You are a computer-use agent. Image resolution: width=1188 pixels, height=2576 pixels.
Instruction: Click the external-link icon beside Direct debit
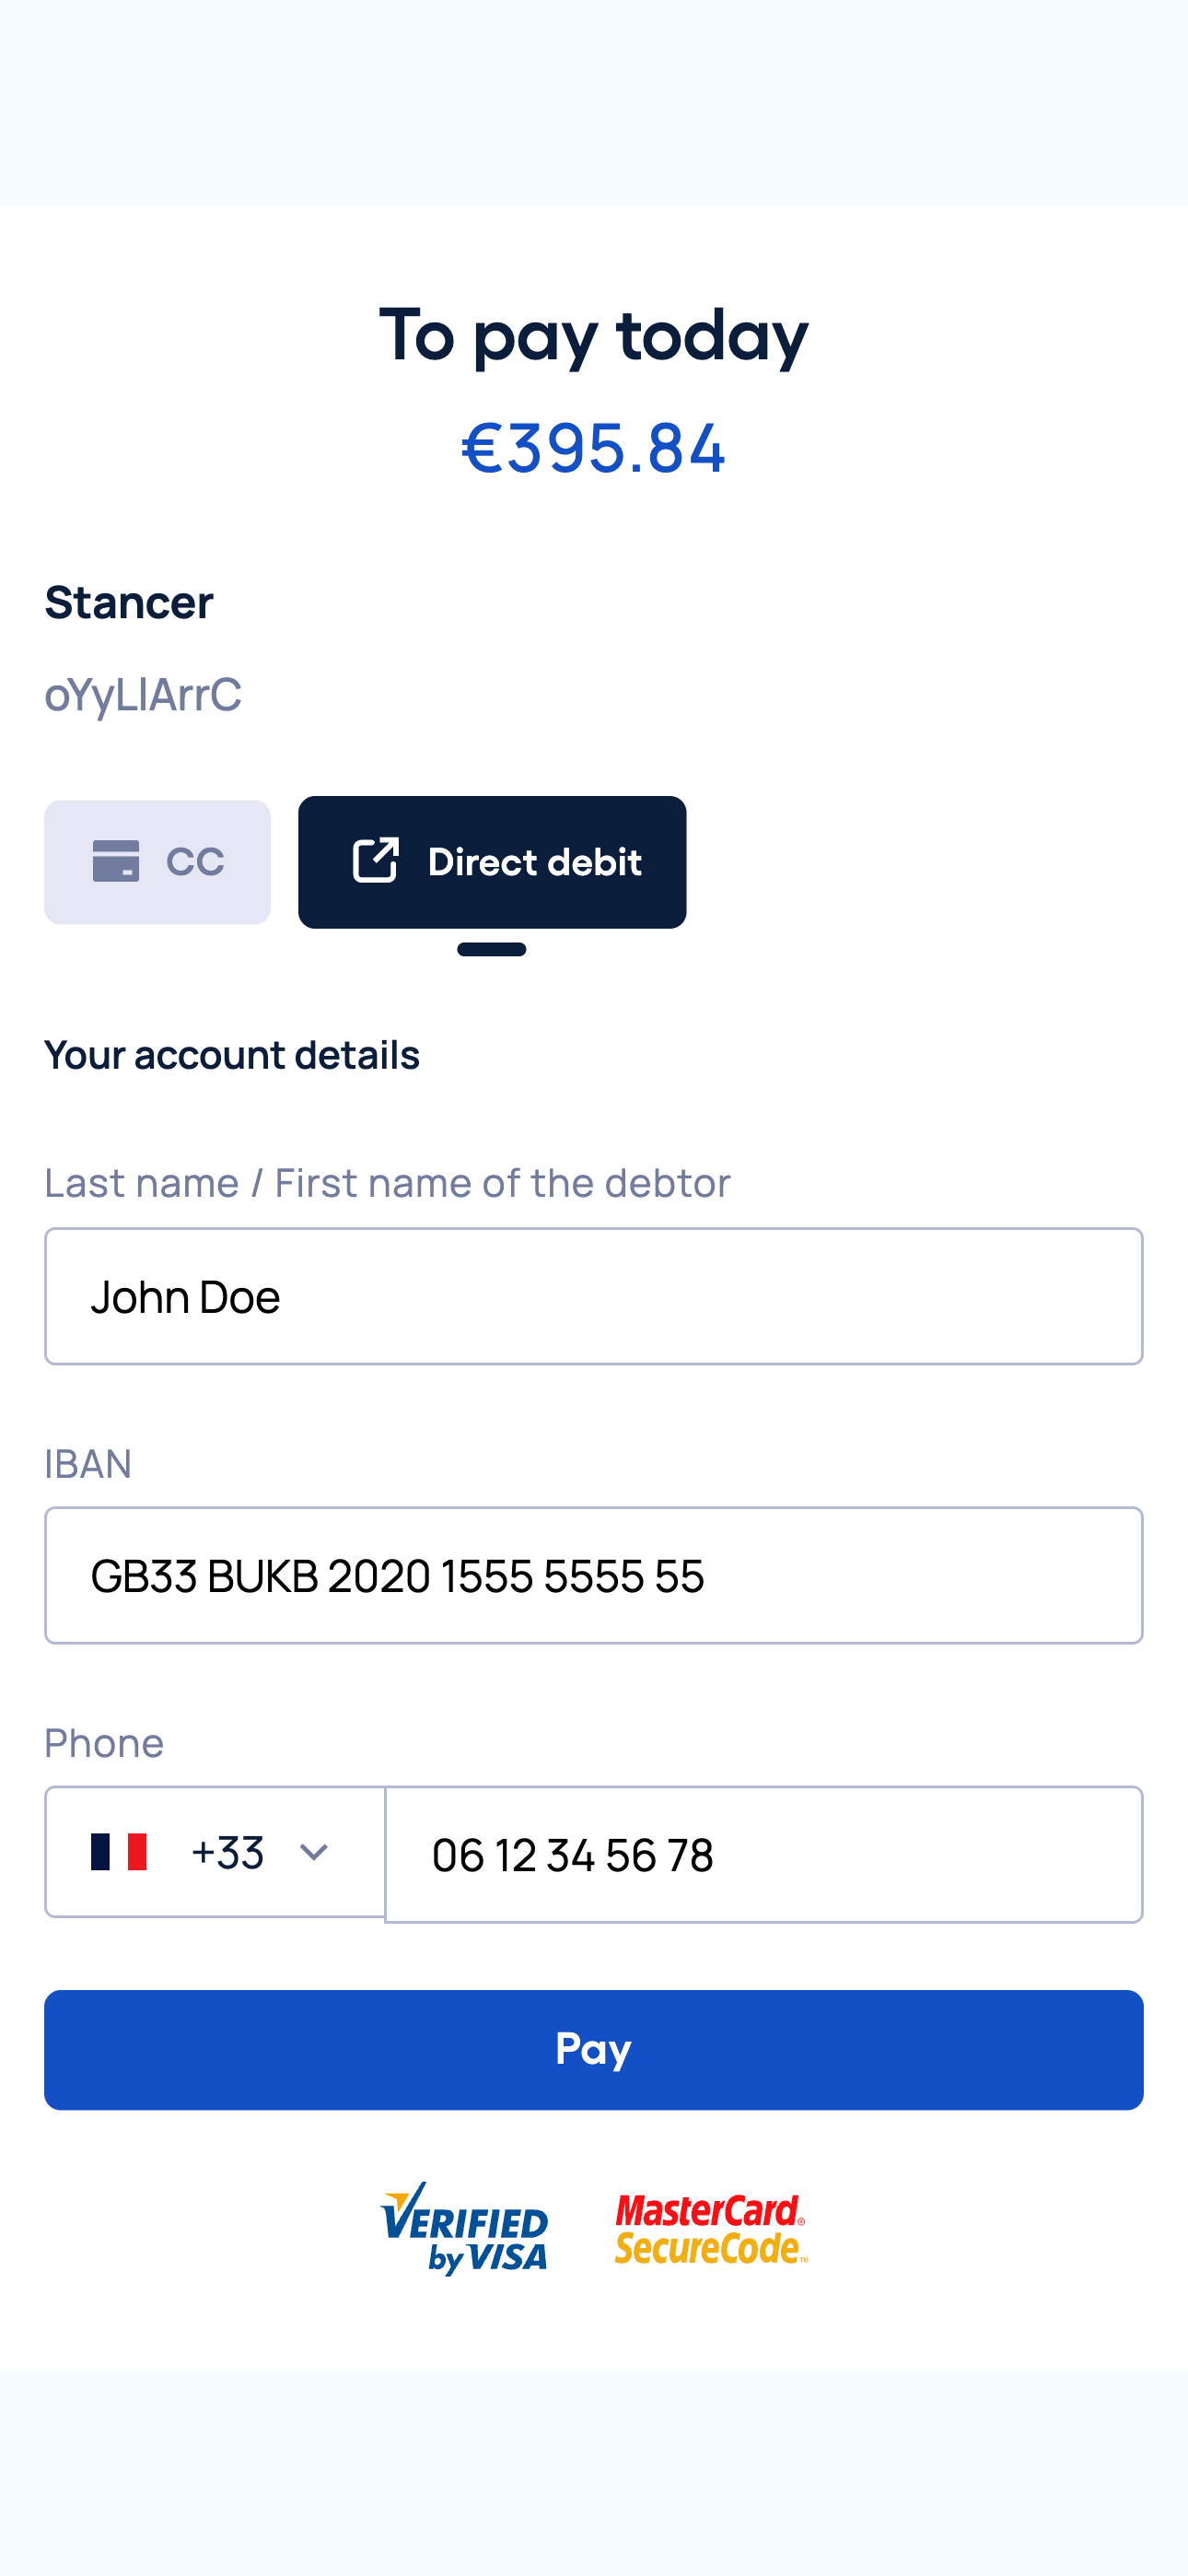pyautogui.click(x=375, y=861)
